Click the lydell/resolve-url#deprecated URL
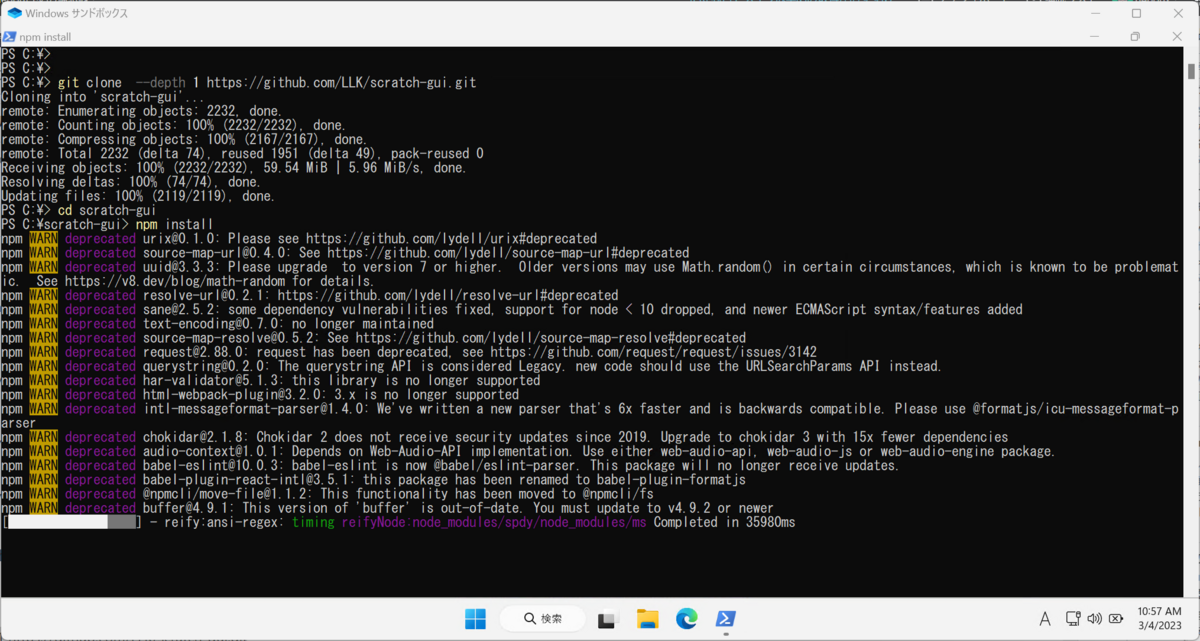Screen dimensions: 1200x641 [448, 296]
